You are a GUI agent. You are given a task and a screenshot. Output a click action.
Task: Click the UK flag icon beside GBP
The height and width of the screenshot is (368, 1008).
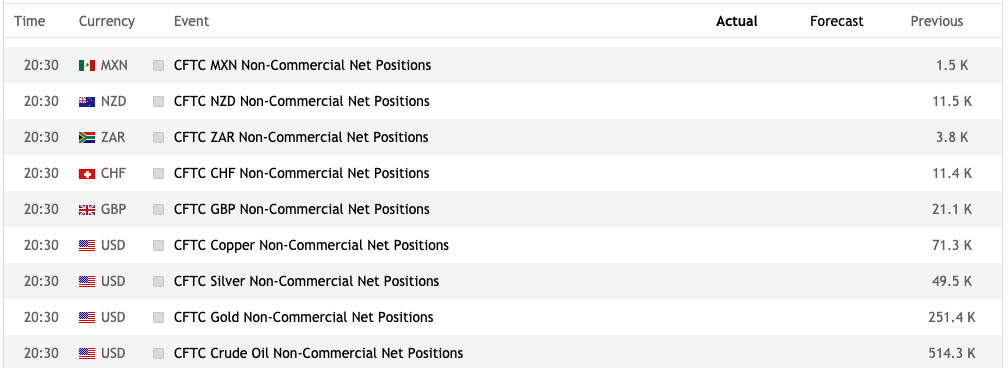coord(87,210)
